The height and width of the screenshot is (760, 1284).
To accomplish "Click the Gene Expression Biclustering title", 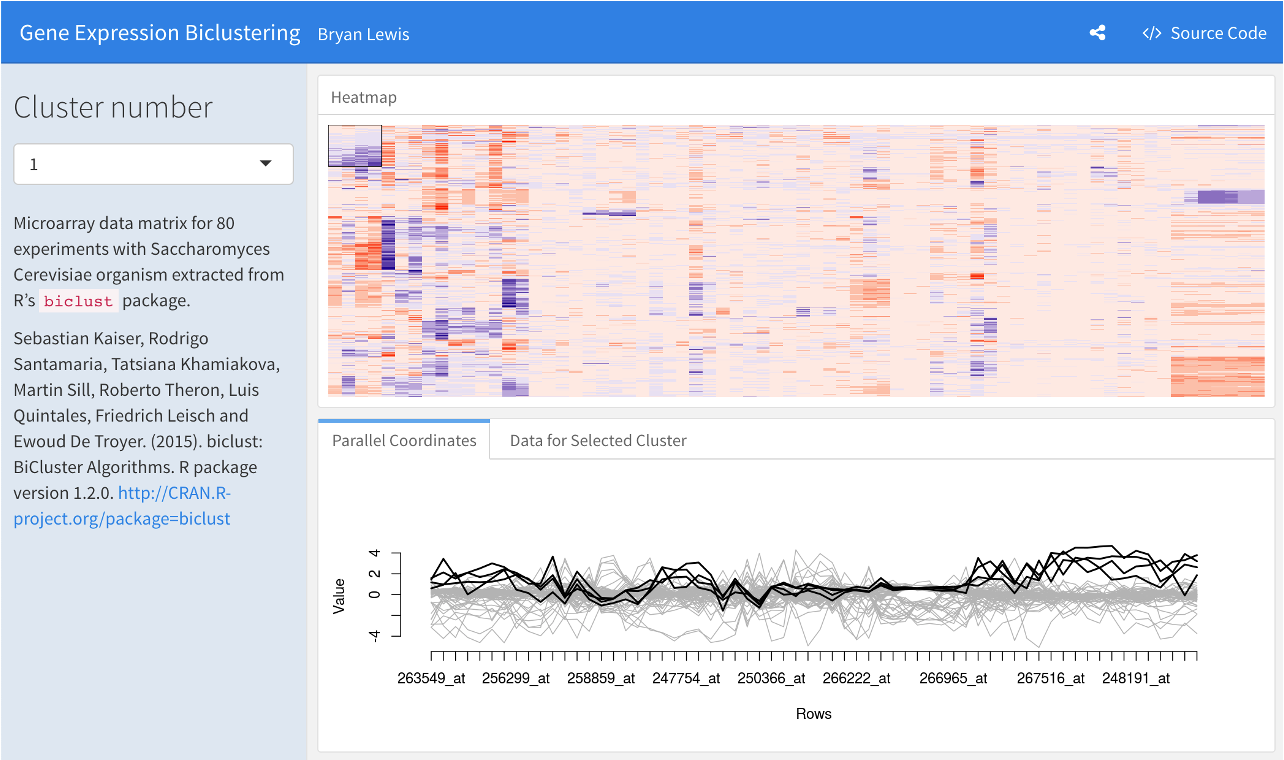I will tap(160, 33).
